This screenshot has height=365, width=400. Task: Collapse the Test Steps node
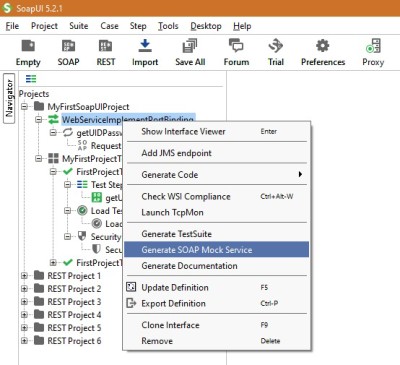tap(67, 185)
